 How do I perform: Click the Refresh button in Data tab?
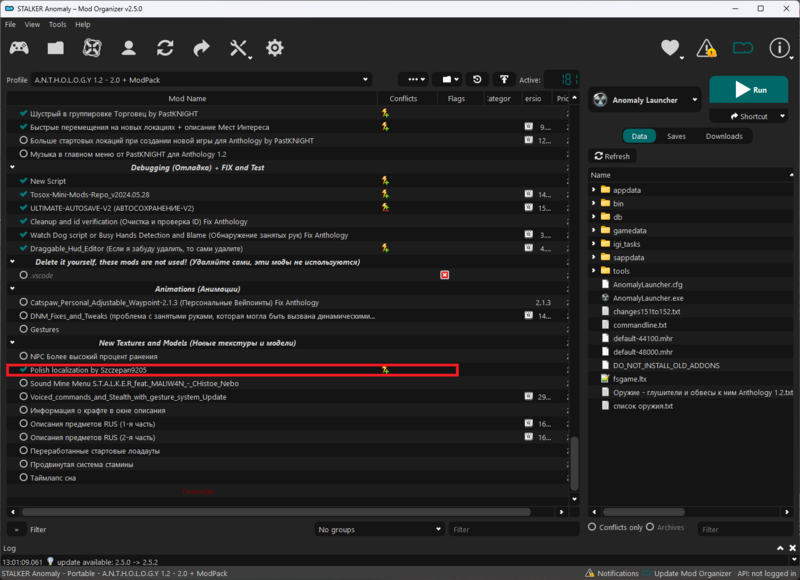point(612,156)
